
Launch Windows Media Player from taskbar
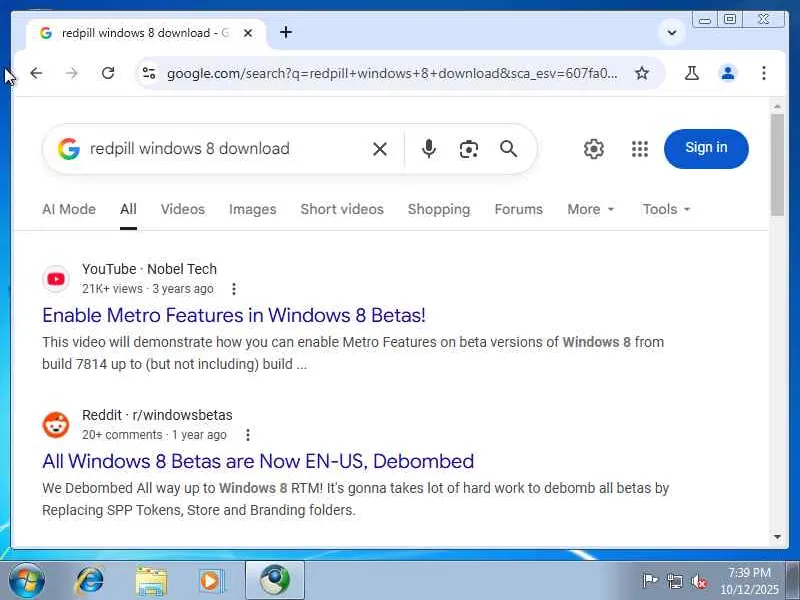tap(211, 581)
